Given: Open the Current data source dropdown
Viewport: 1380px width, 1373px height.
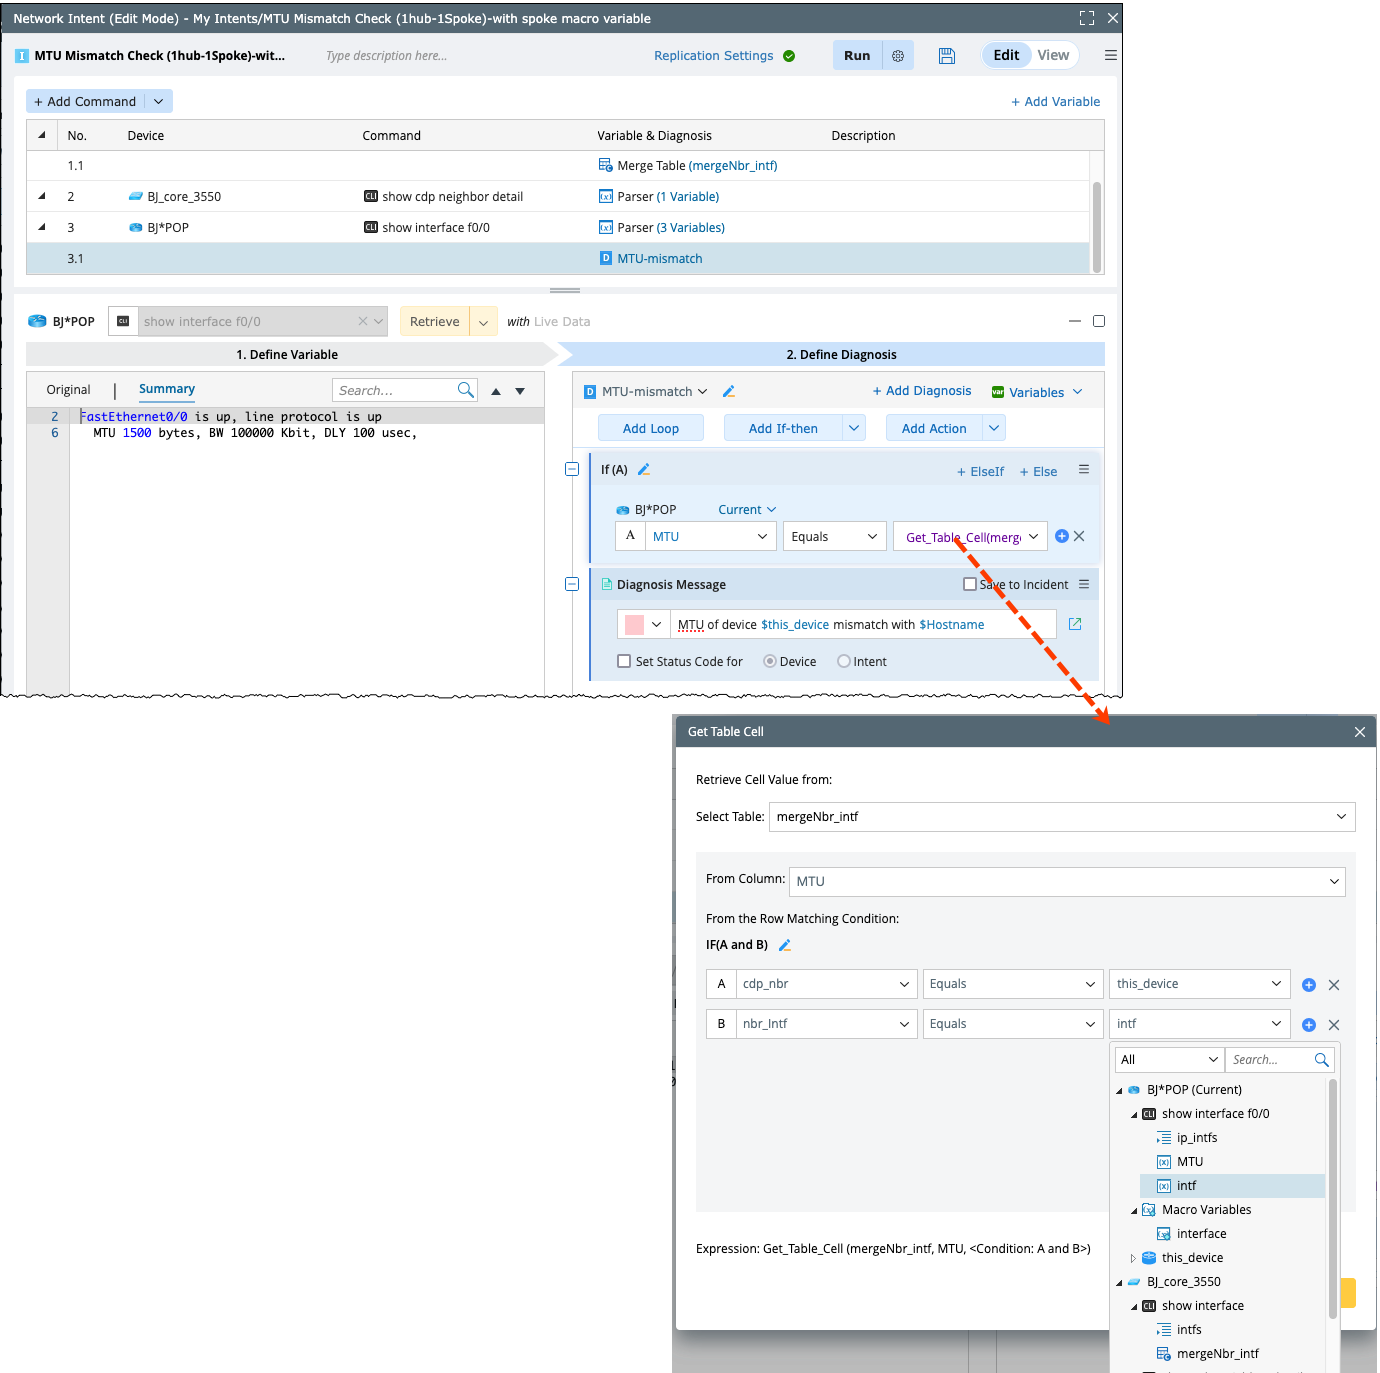Looking at the screenshot, I should (x=747, y=510).
